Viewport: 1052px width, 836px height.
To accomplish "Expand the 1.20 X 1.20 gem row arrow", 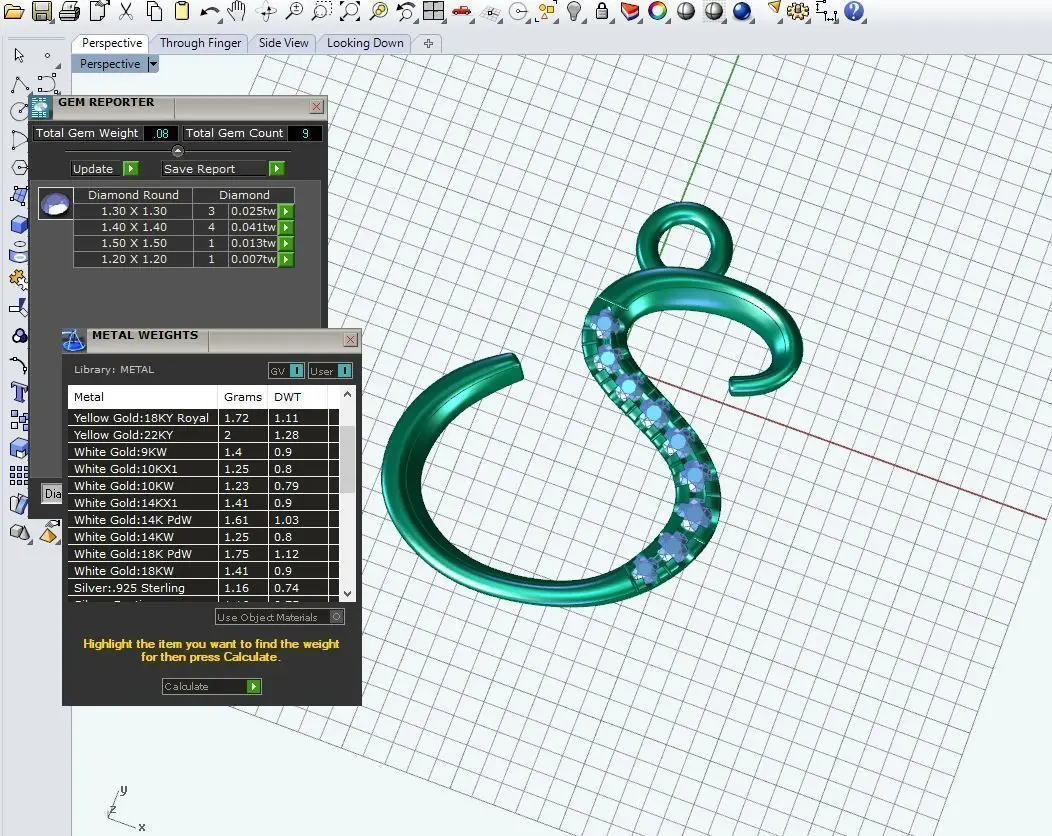I will point(286,260).
